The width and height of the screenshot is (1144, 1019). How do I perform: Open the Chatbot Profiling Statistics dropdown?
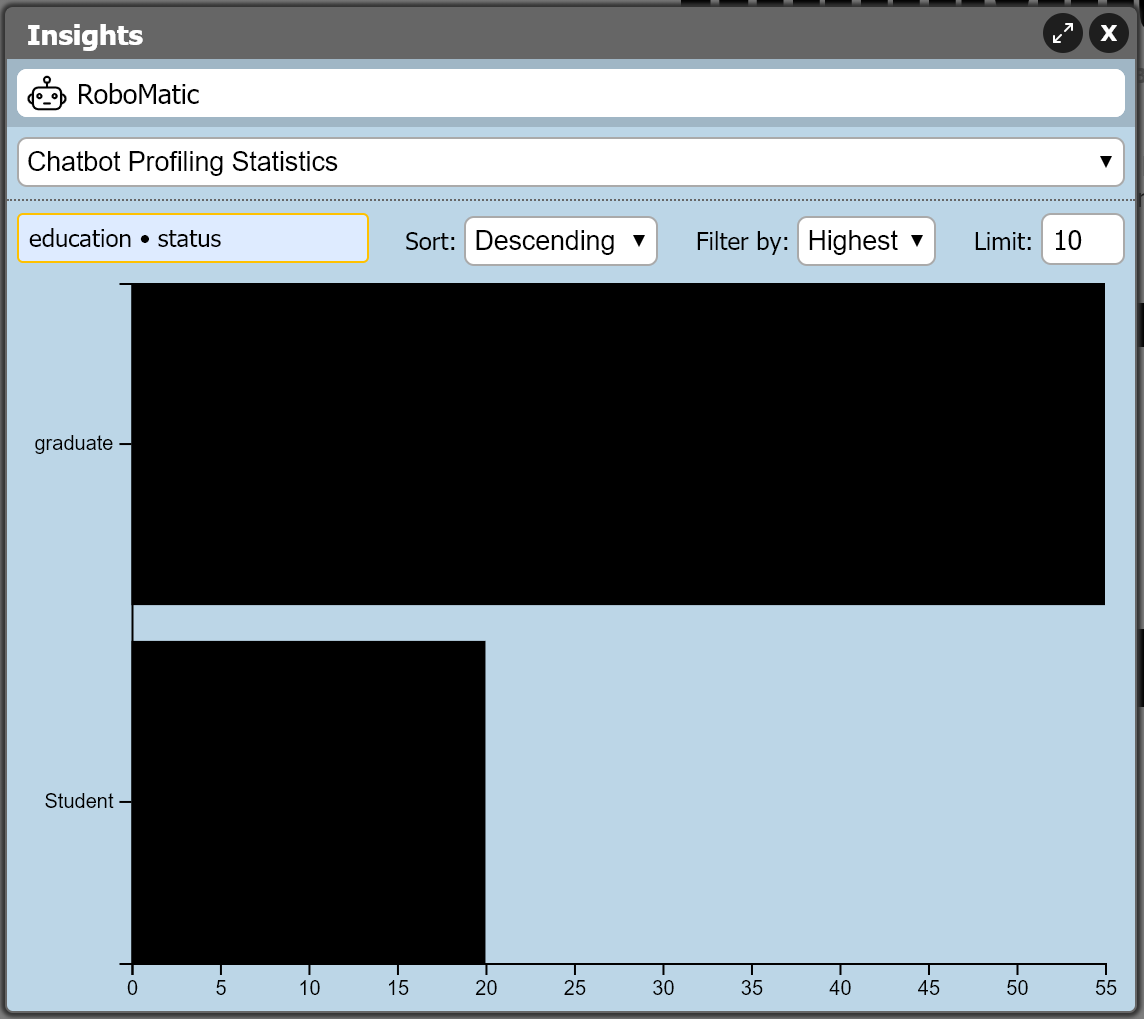click(x=571, y=162)
